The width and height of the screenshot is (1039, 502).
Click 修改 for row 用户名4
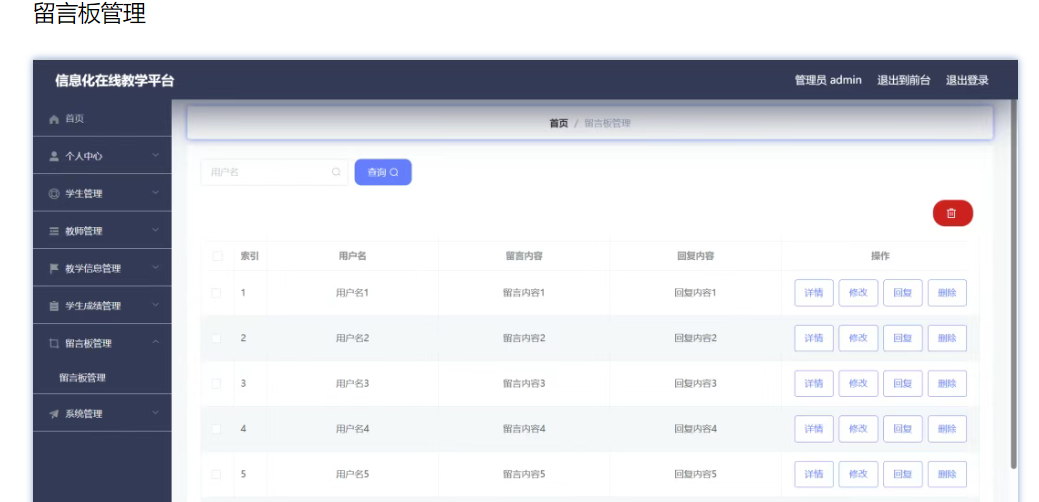click(858, 429)
